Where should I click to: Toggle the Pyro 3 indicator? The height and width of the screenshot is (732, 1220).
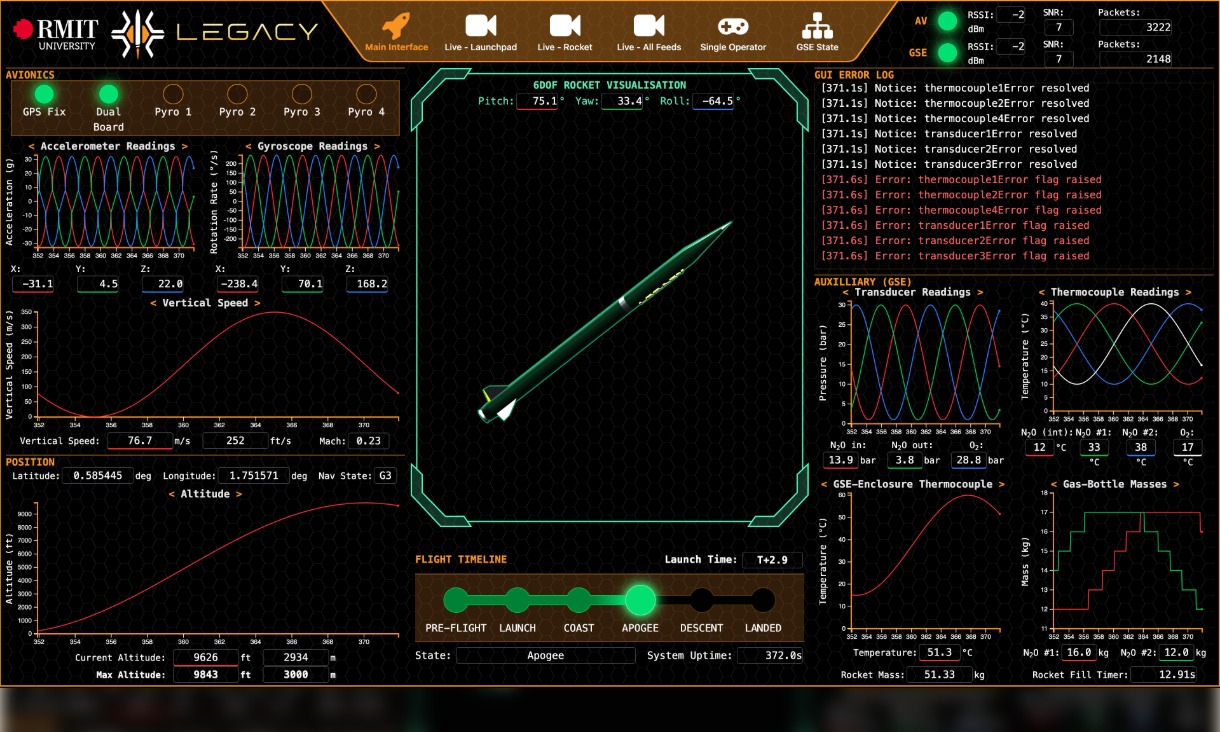coord(302,94)
